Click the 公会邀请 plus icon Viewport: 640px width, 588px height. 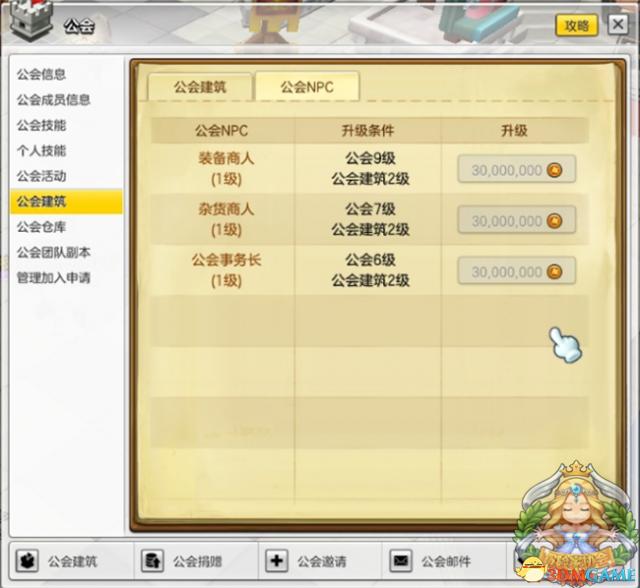276,561
